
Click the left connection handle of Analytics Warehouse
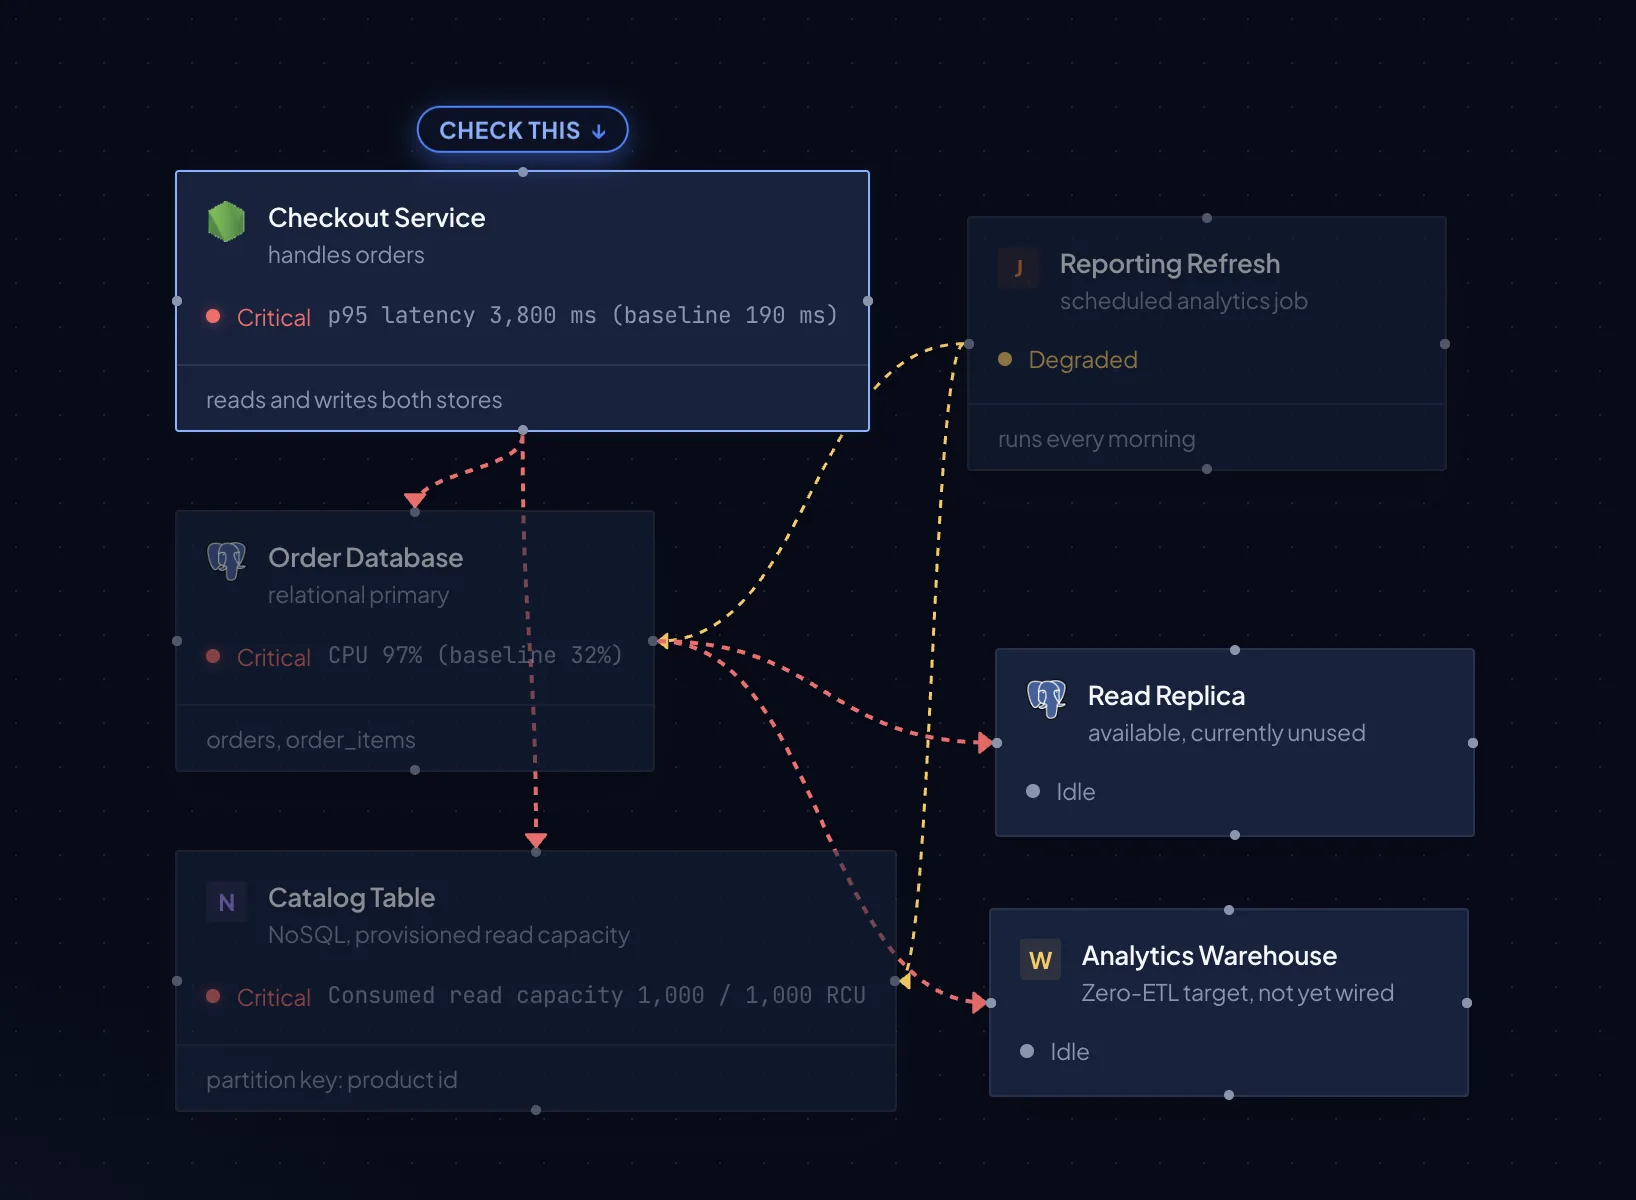coord(991,1003)
